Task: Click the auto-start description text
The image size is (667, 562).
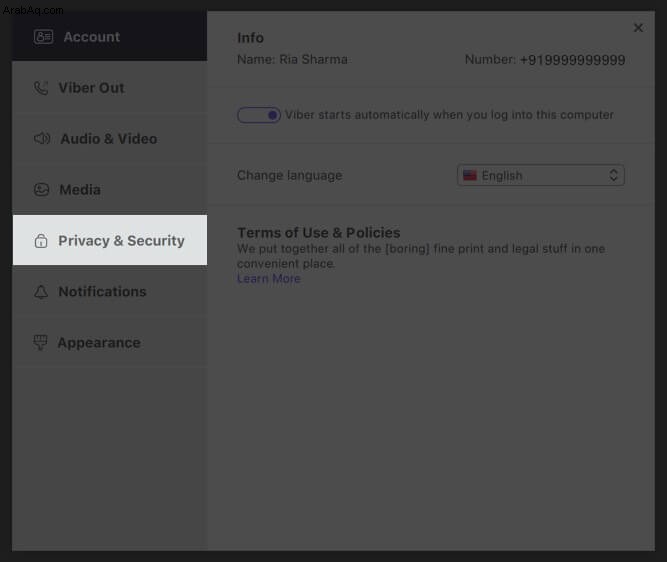Action: click(x=449, y=115)
